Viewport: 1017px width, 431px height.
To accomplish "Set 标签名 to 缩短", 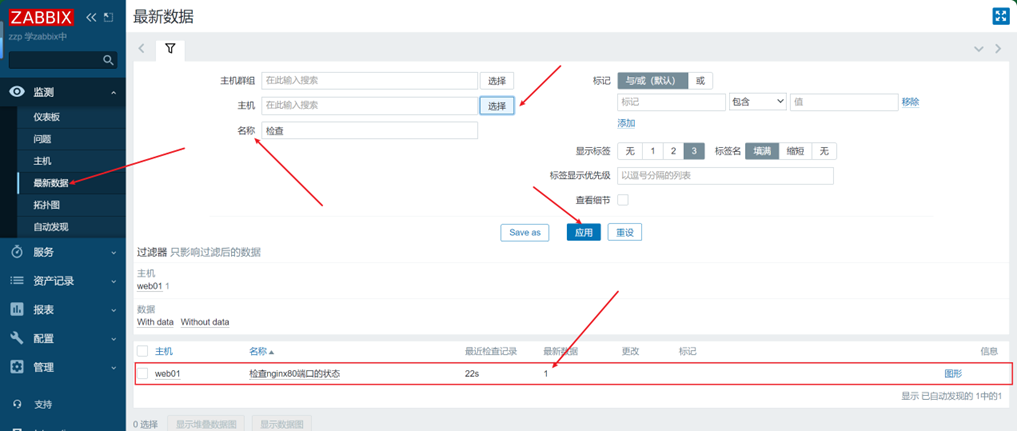I will (795, 151).
